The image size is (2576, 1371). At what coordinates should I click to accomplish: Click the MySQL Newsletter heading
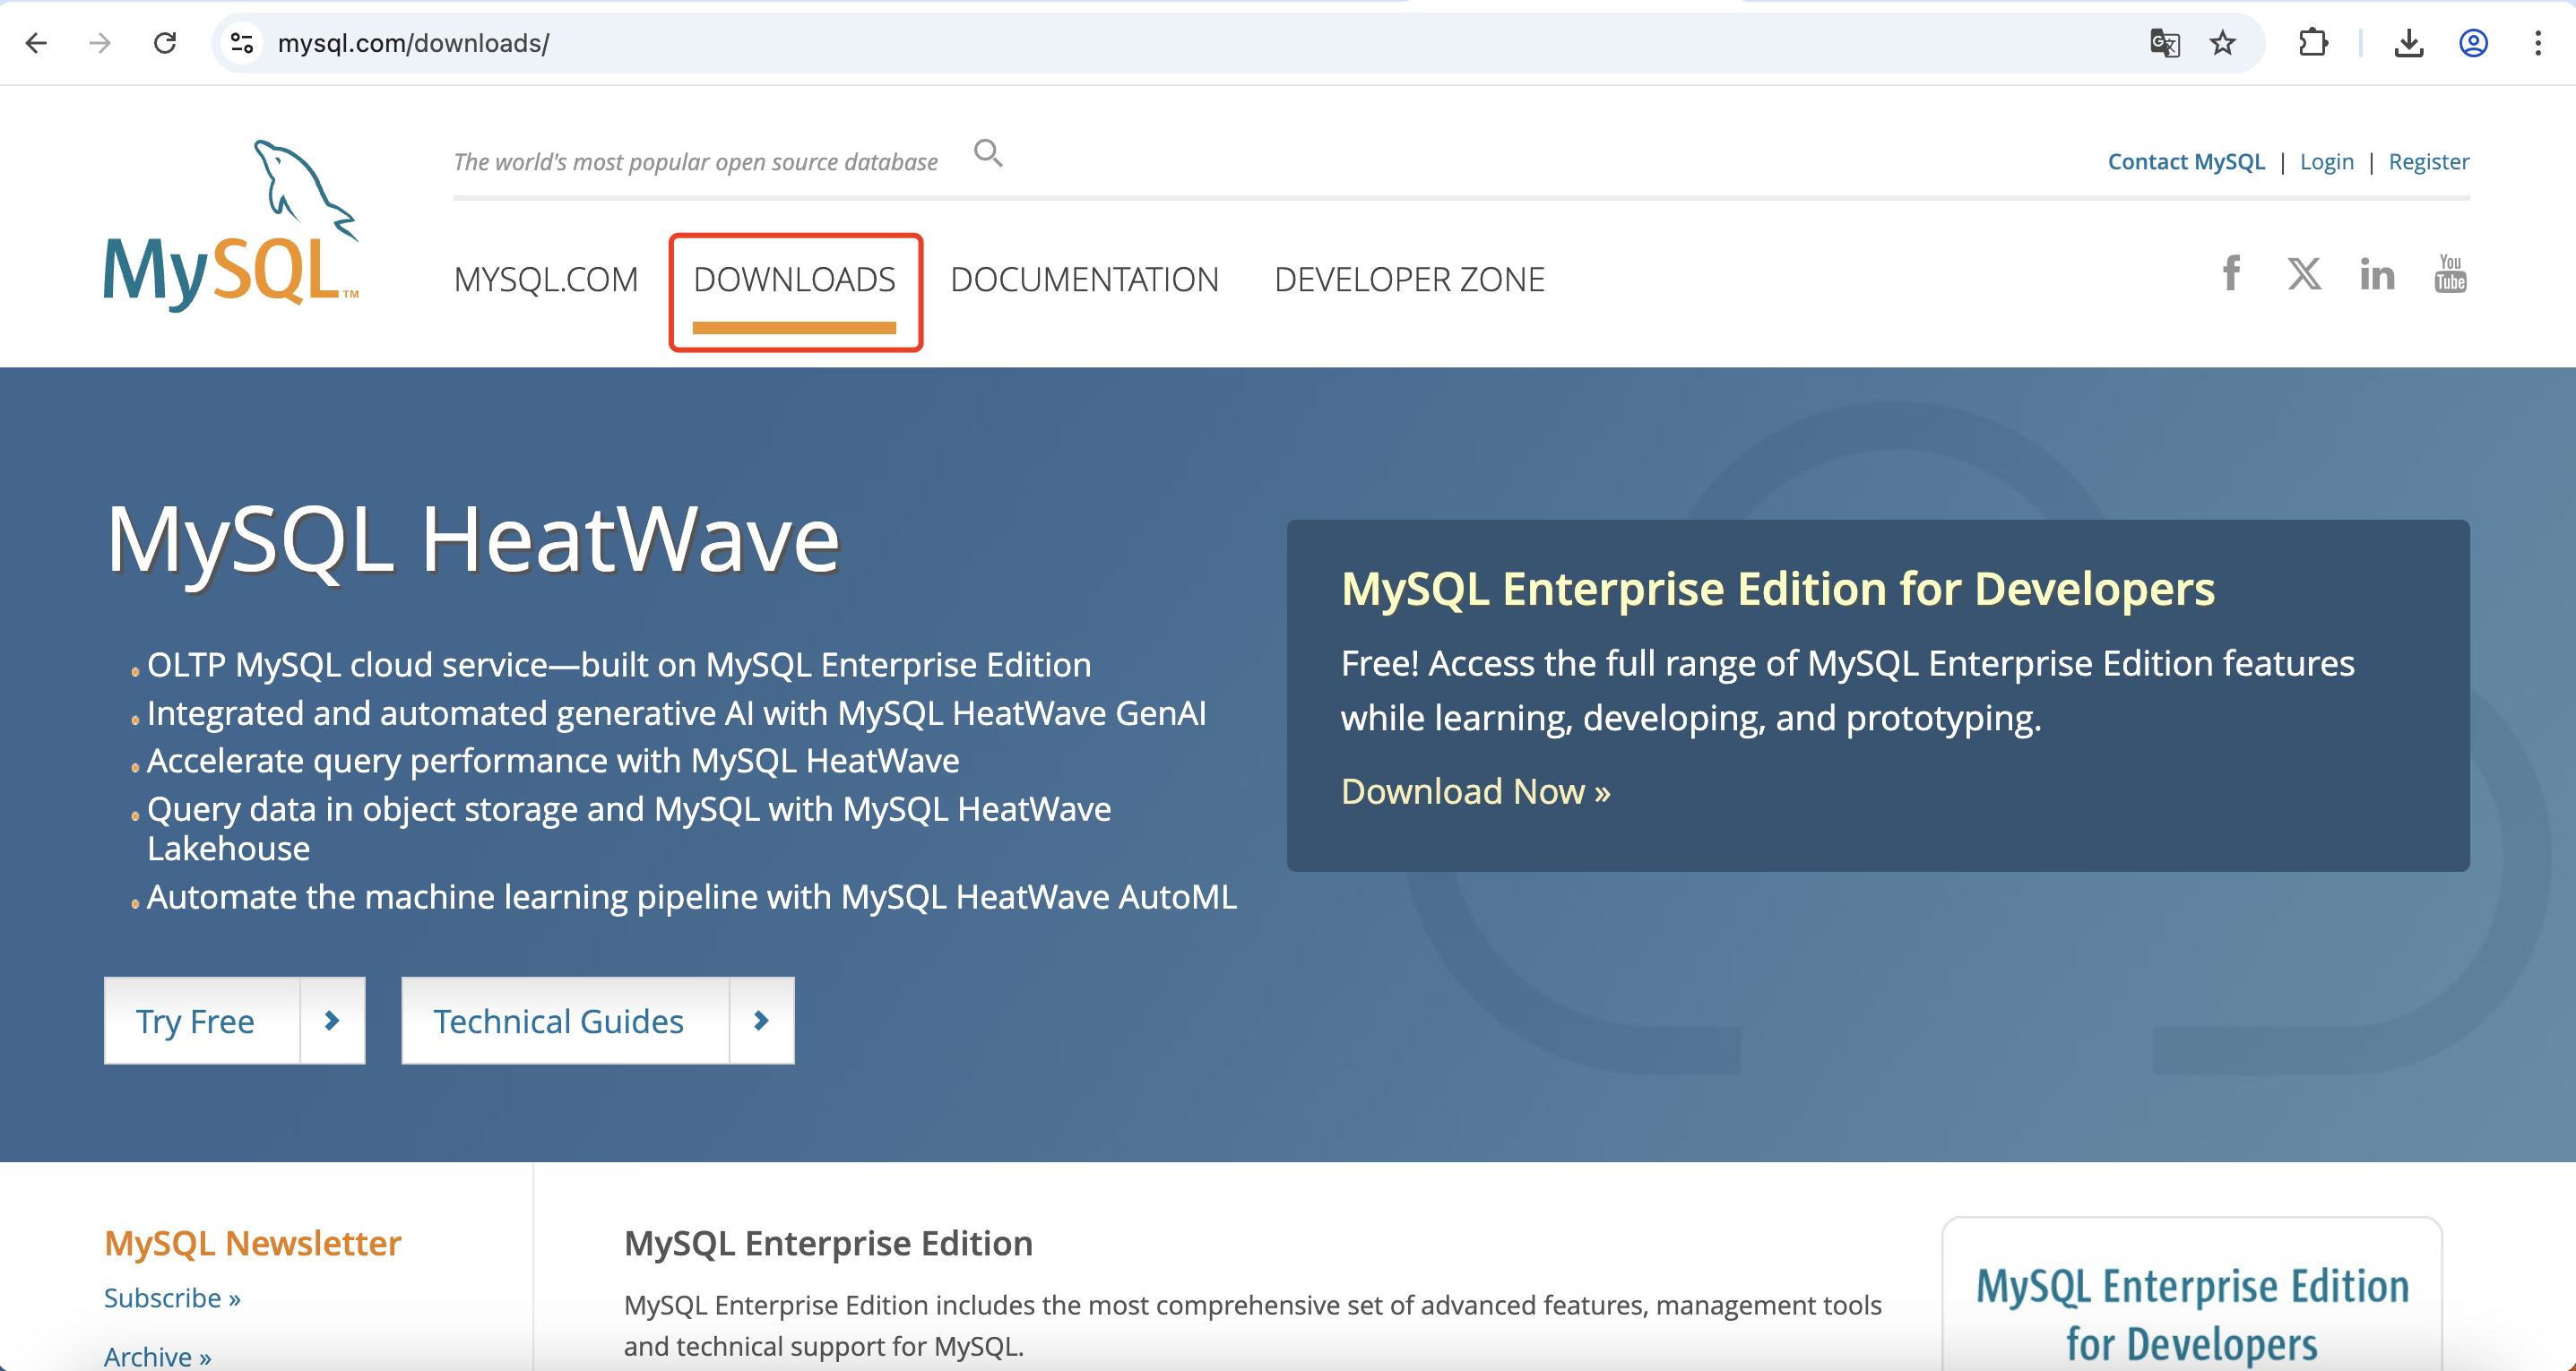253,1243
